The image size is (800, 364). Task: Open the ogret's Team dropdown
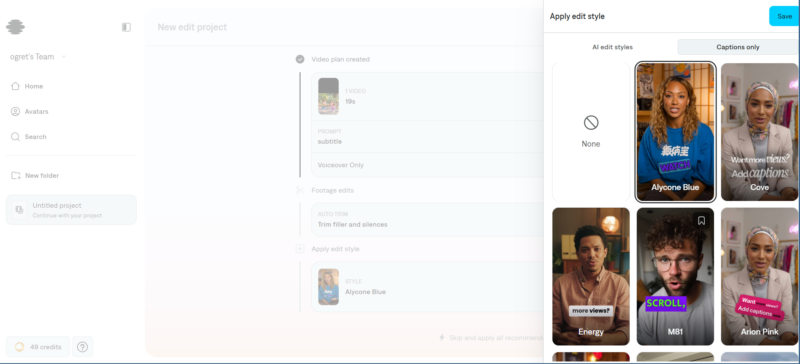(38, 57)
